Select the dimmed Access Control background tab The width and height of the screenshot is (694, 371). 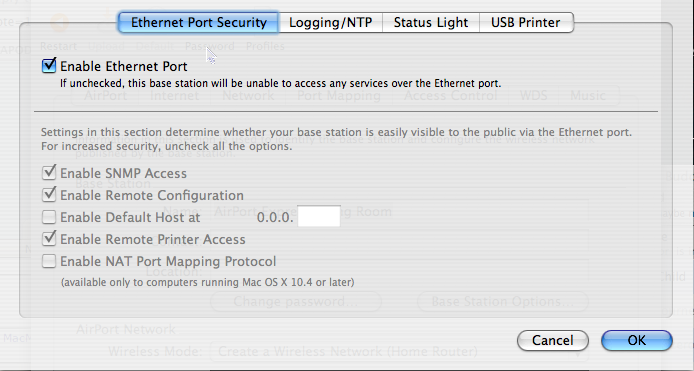tap(451, 95)
